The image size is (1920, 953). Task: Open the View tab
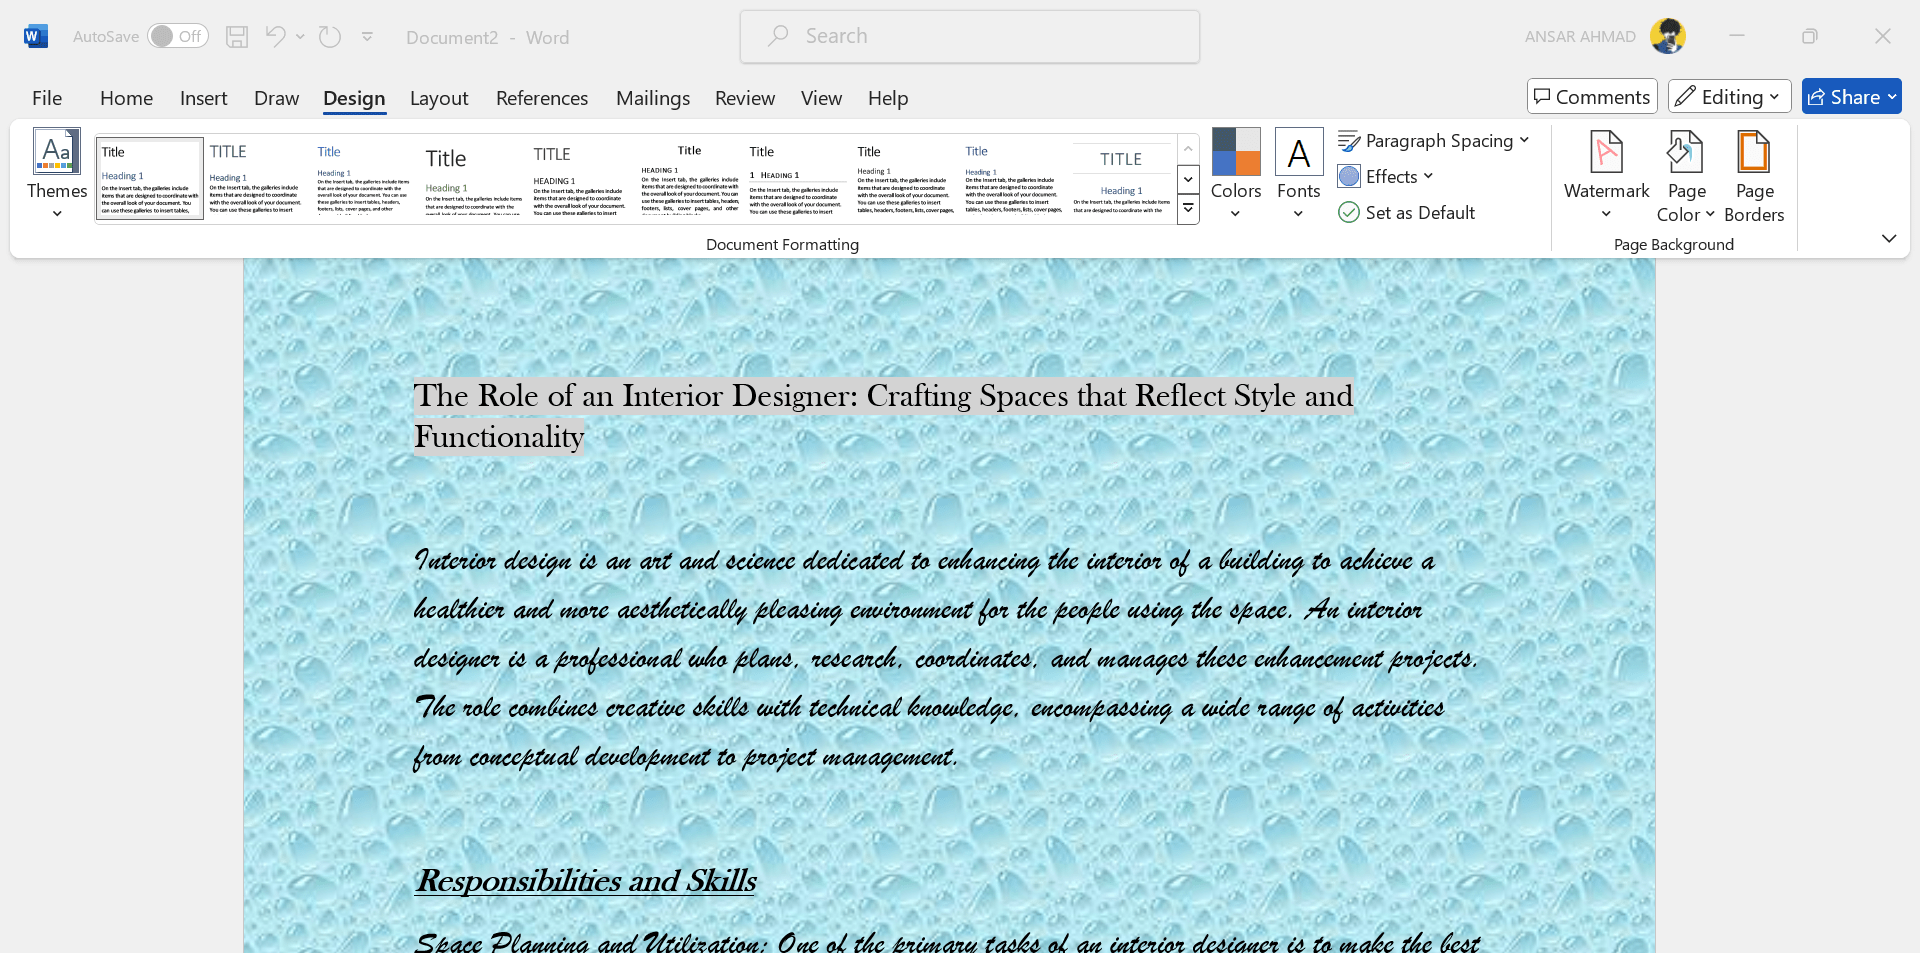click(821, 98)
